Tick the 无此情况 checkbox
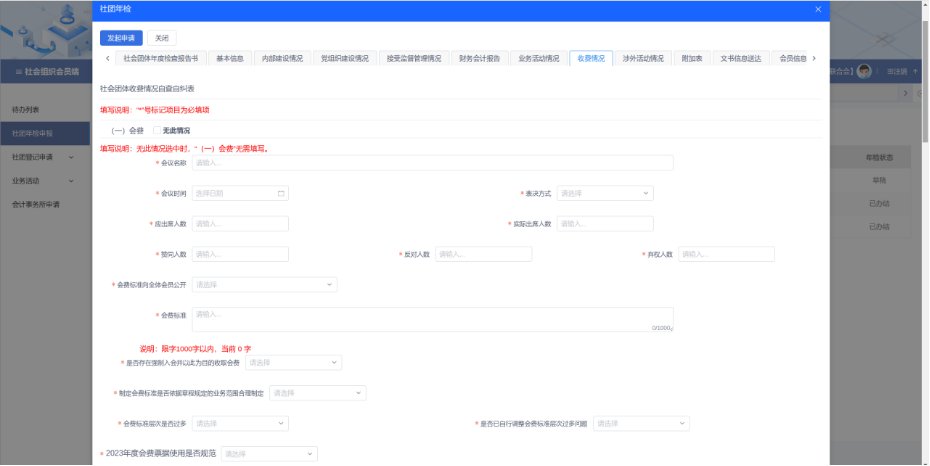Screen dimensions: 930x466 click(x=156, y=130)
